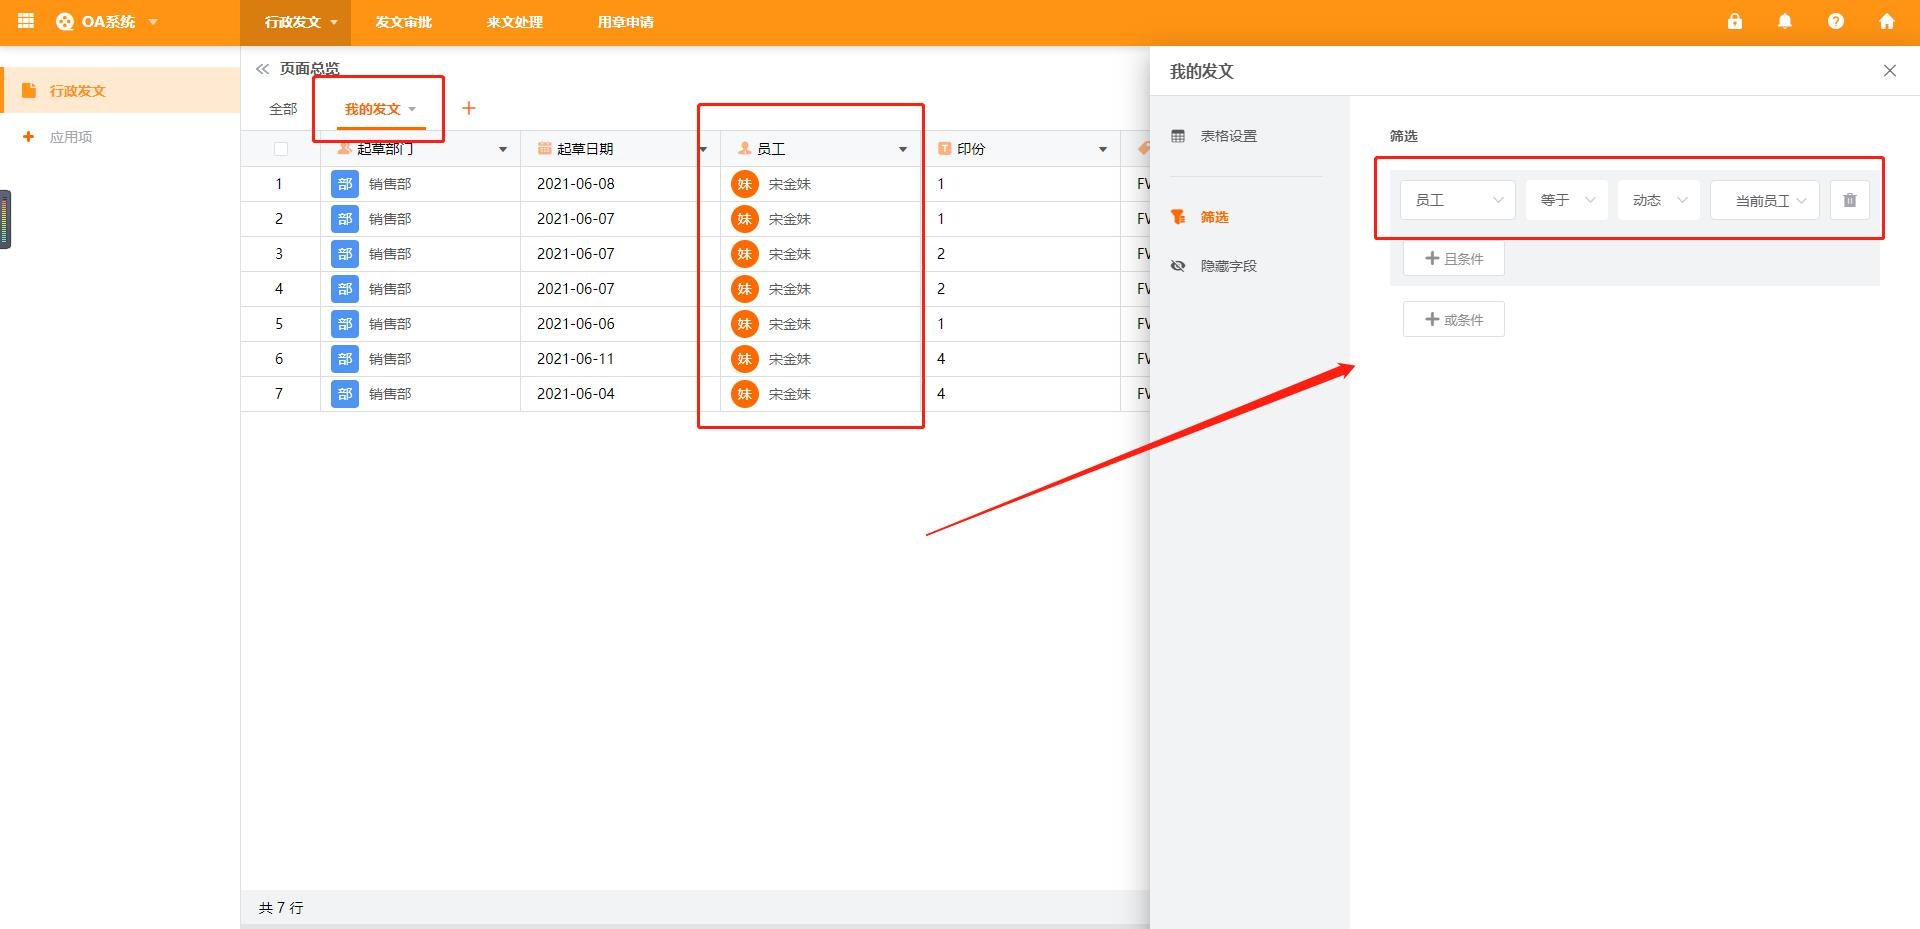Open 员工 column dropdown arrow
Screen dimensions: 1920x929
point(903,149)
